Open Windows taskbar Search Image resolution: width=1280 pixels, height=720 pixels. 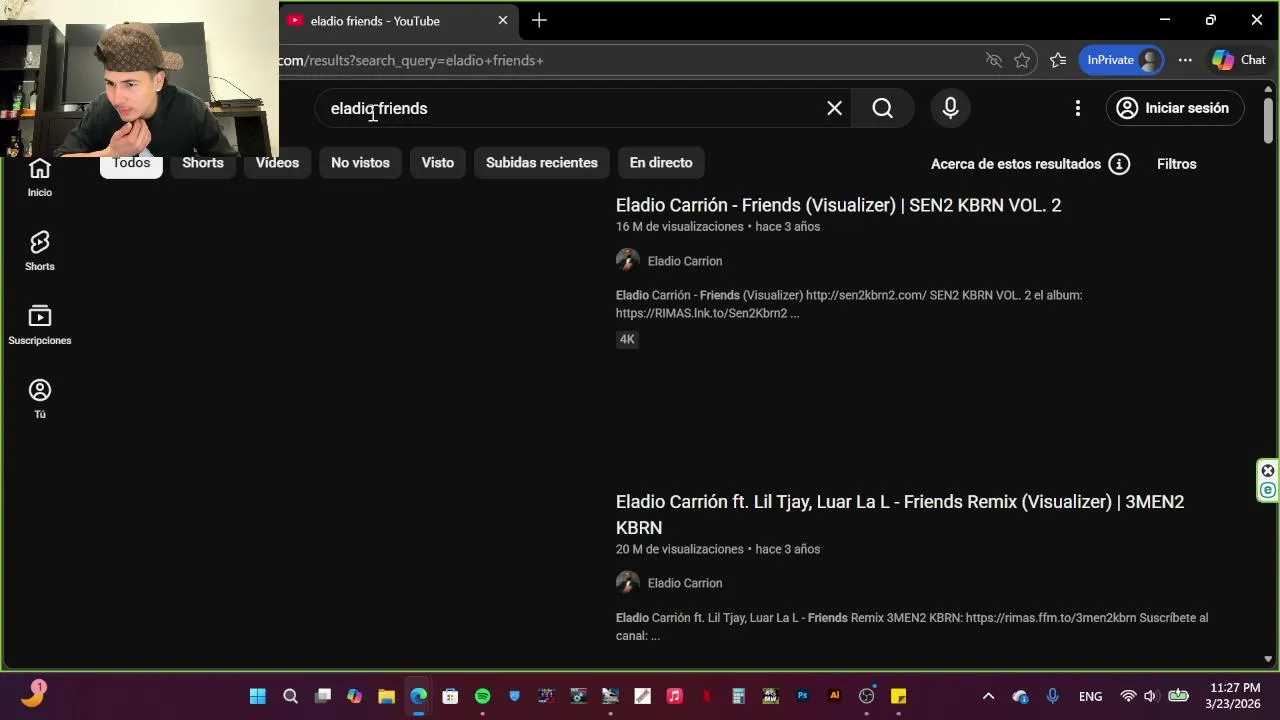(290, 696)
